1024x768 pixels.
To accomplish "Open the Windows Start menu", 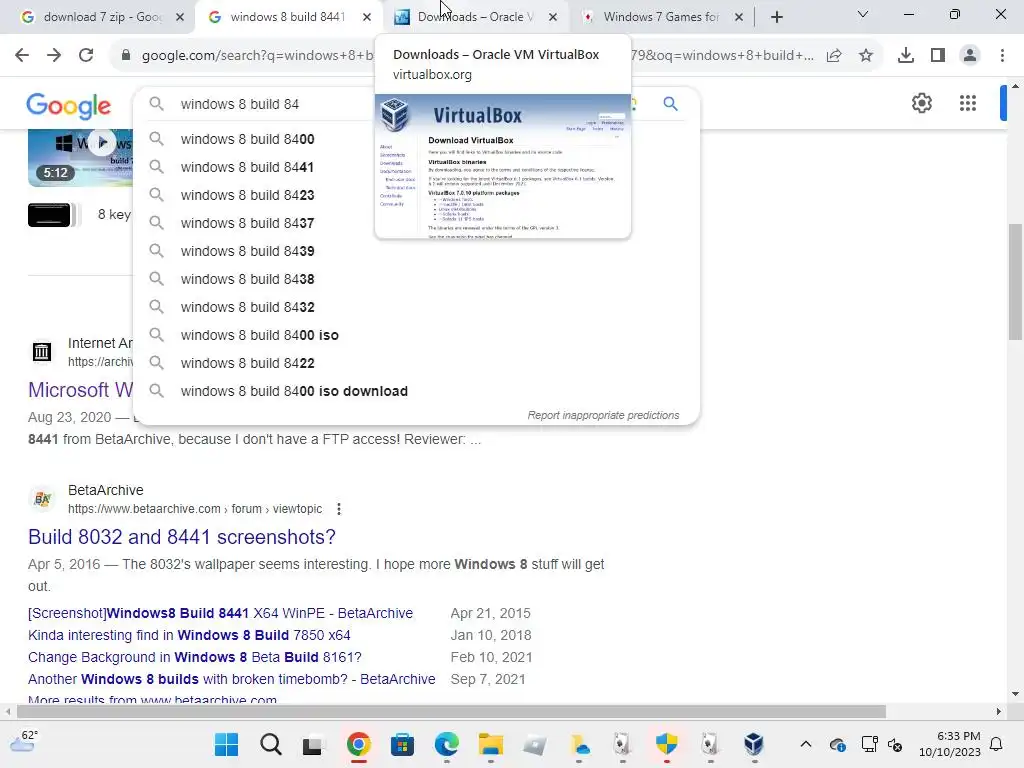I will (x=227, y=744).
